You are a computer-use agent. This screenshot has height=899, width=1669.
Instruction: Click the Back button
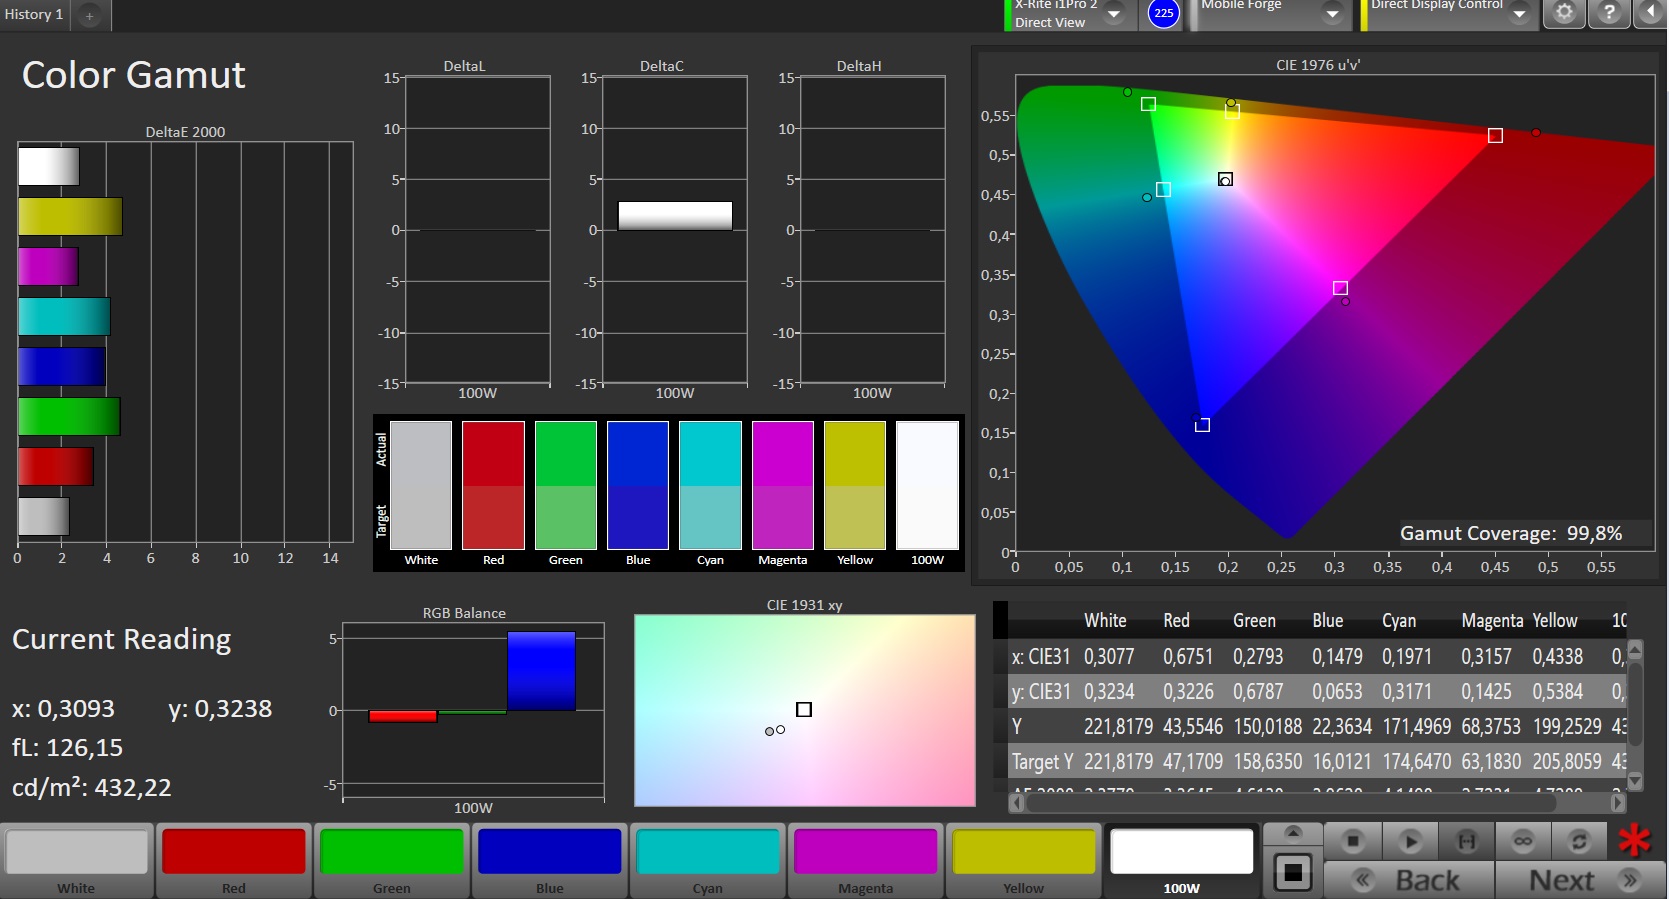tap(1409, 880)
